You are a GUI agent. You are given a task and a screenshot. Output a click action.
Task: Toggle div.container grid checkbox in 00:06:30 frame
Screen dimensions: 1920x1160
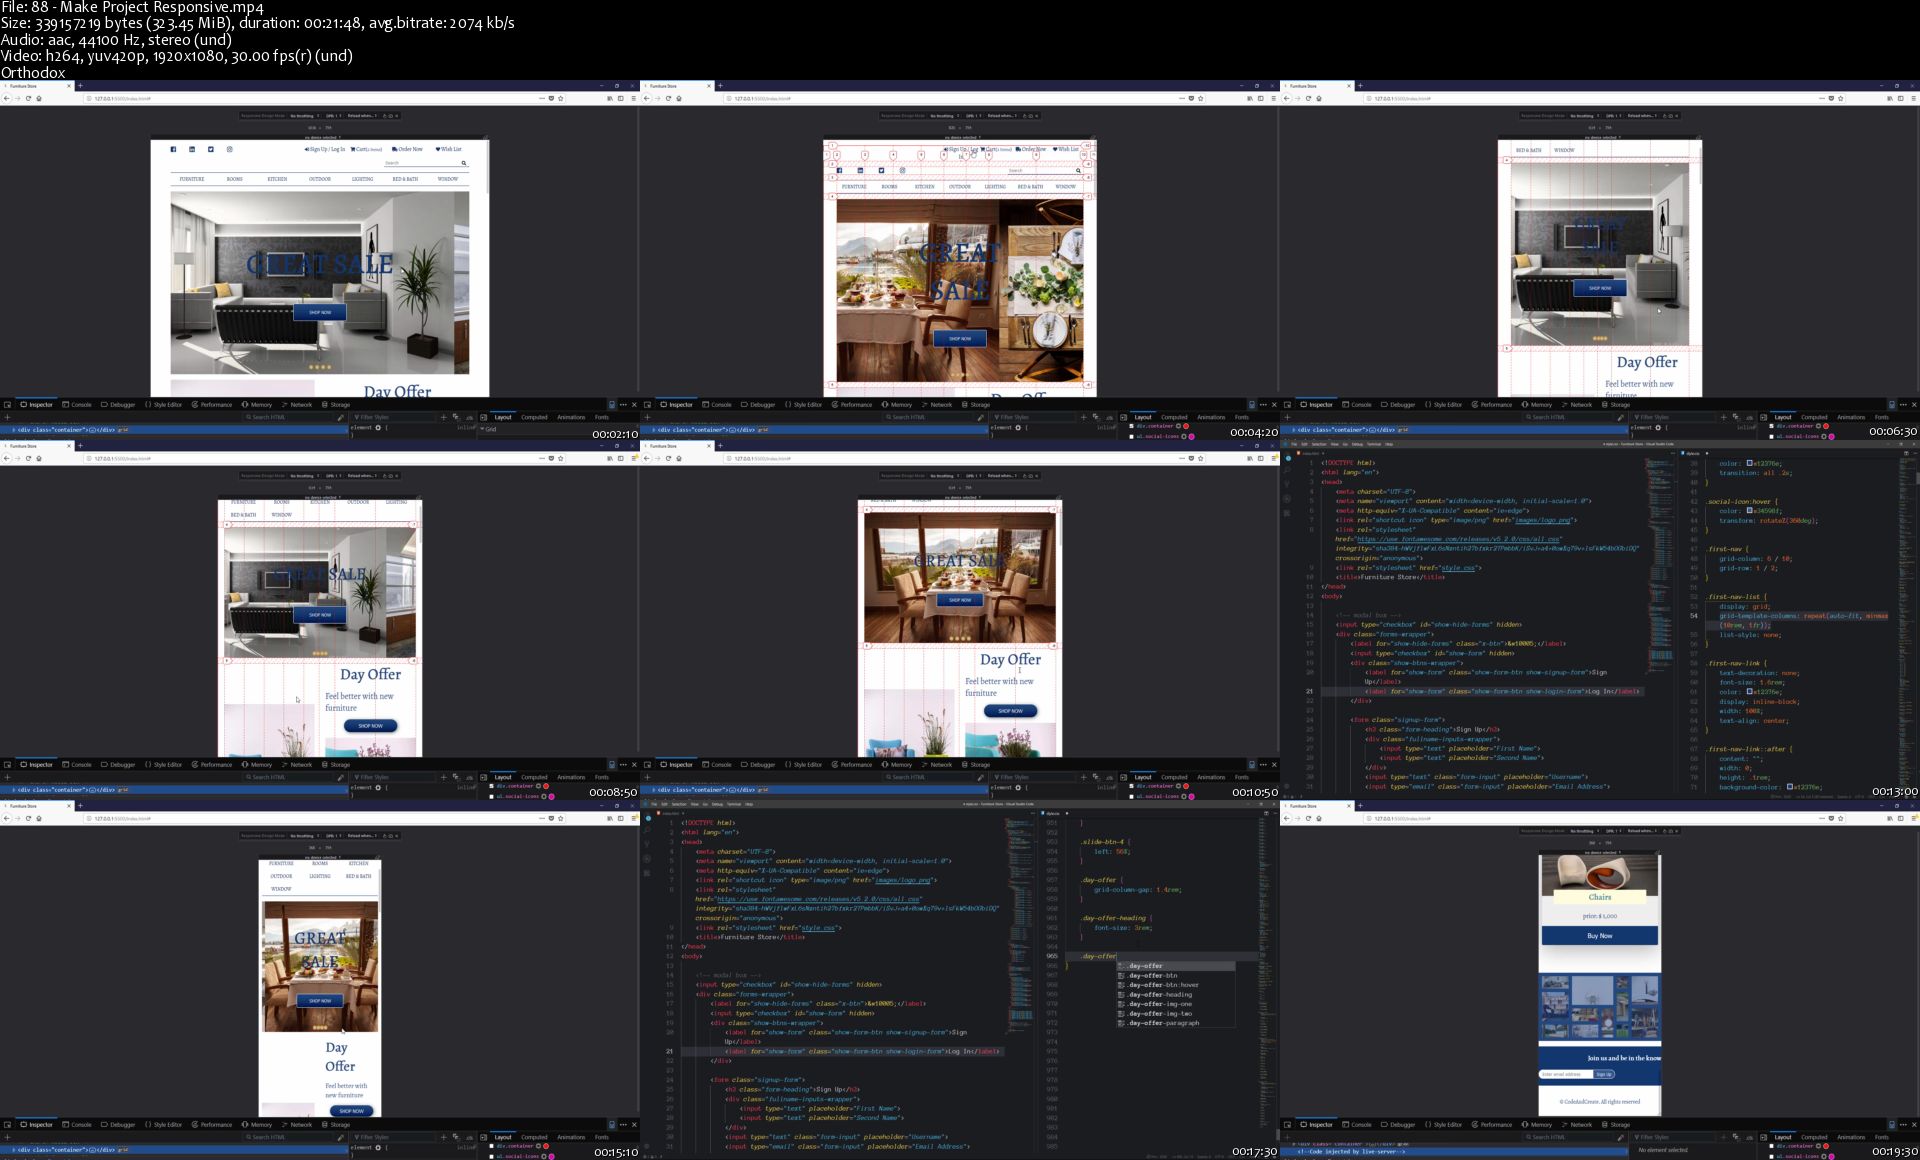tap(1771, 426)
